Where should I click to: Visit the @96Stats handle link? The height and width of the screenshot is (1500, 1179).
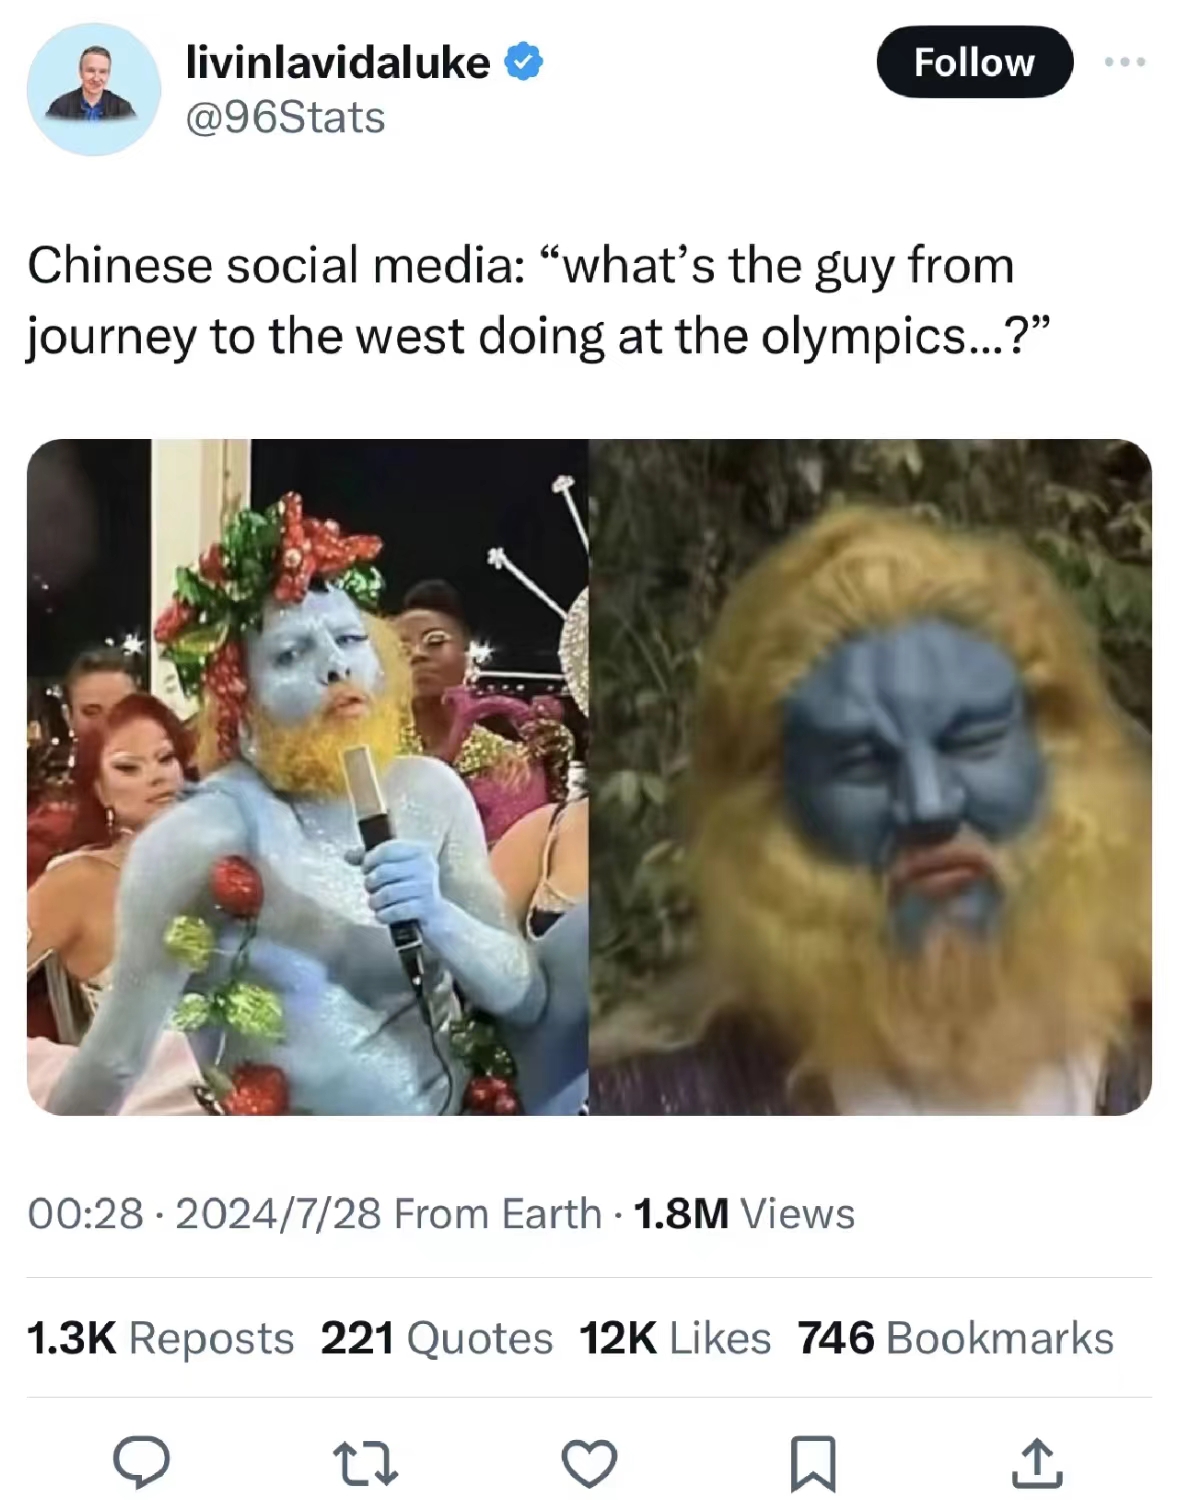pos(285,118)
